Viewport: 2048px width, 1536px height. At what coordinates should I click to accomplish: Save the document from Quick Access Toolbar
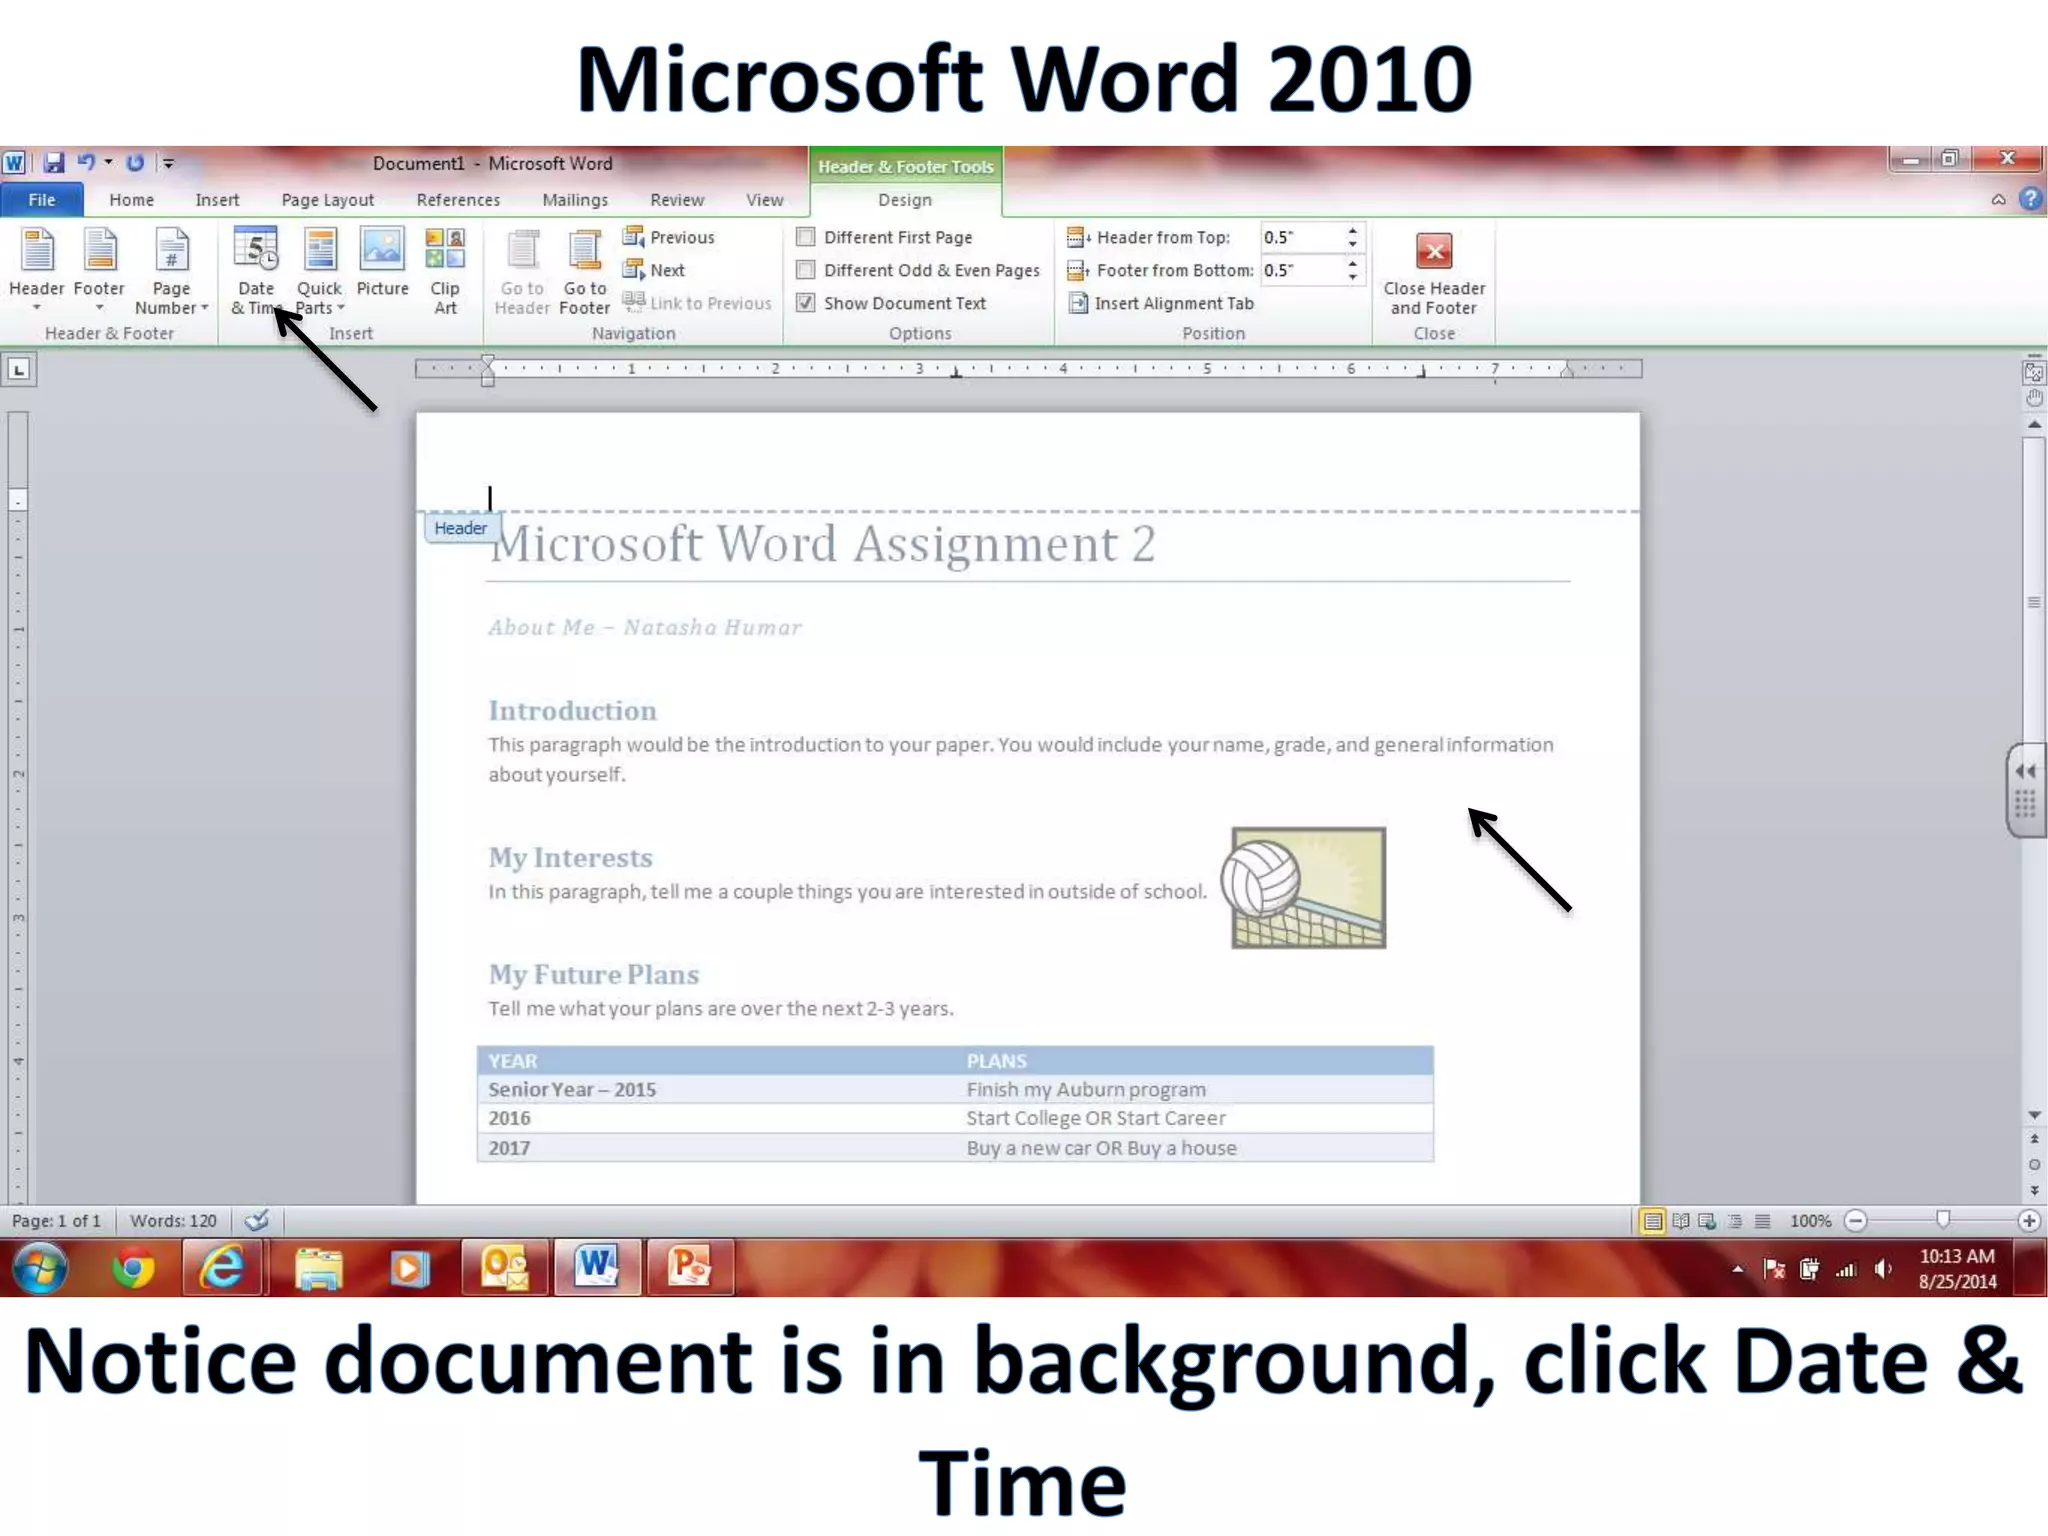[x=54, y=163]
